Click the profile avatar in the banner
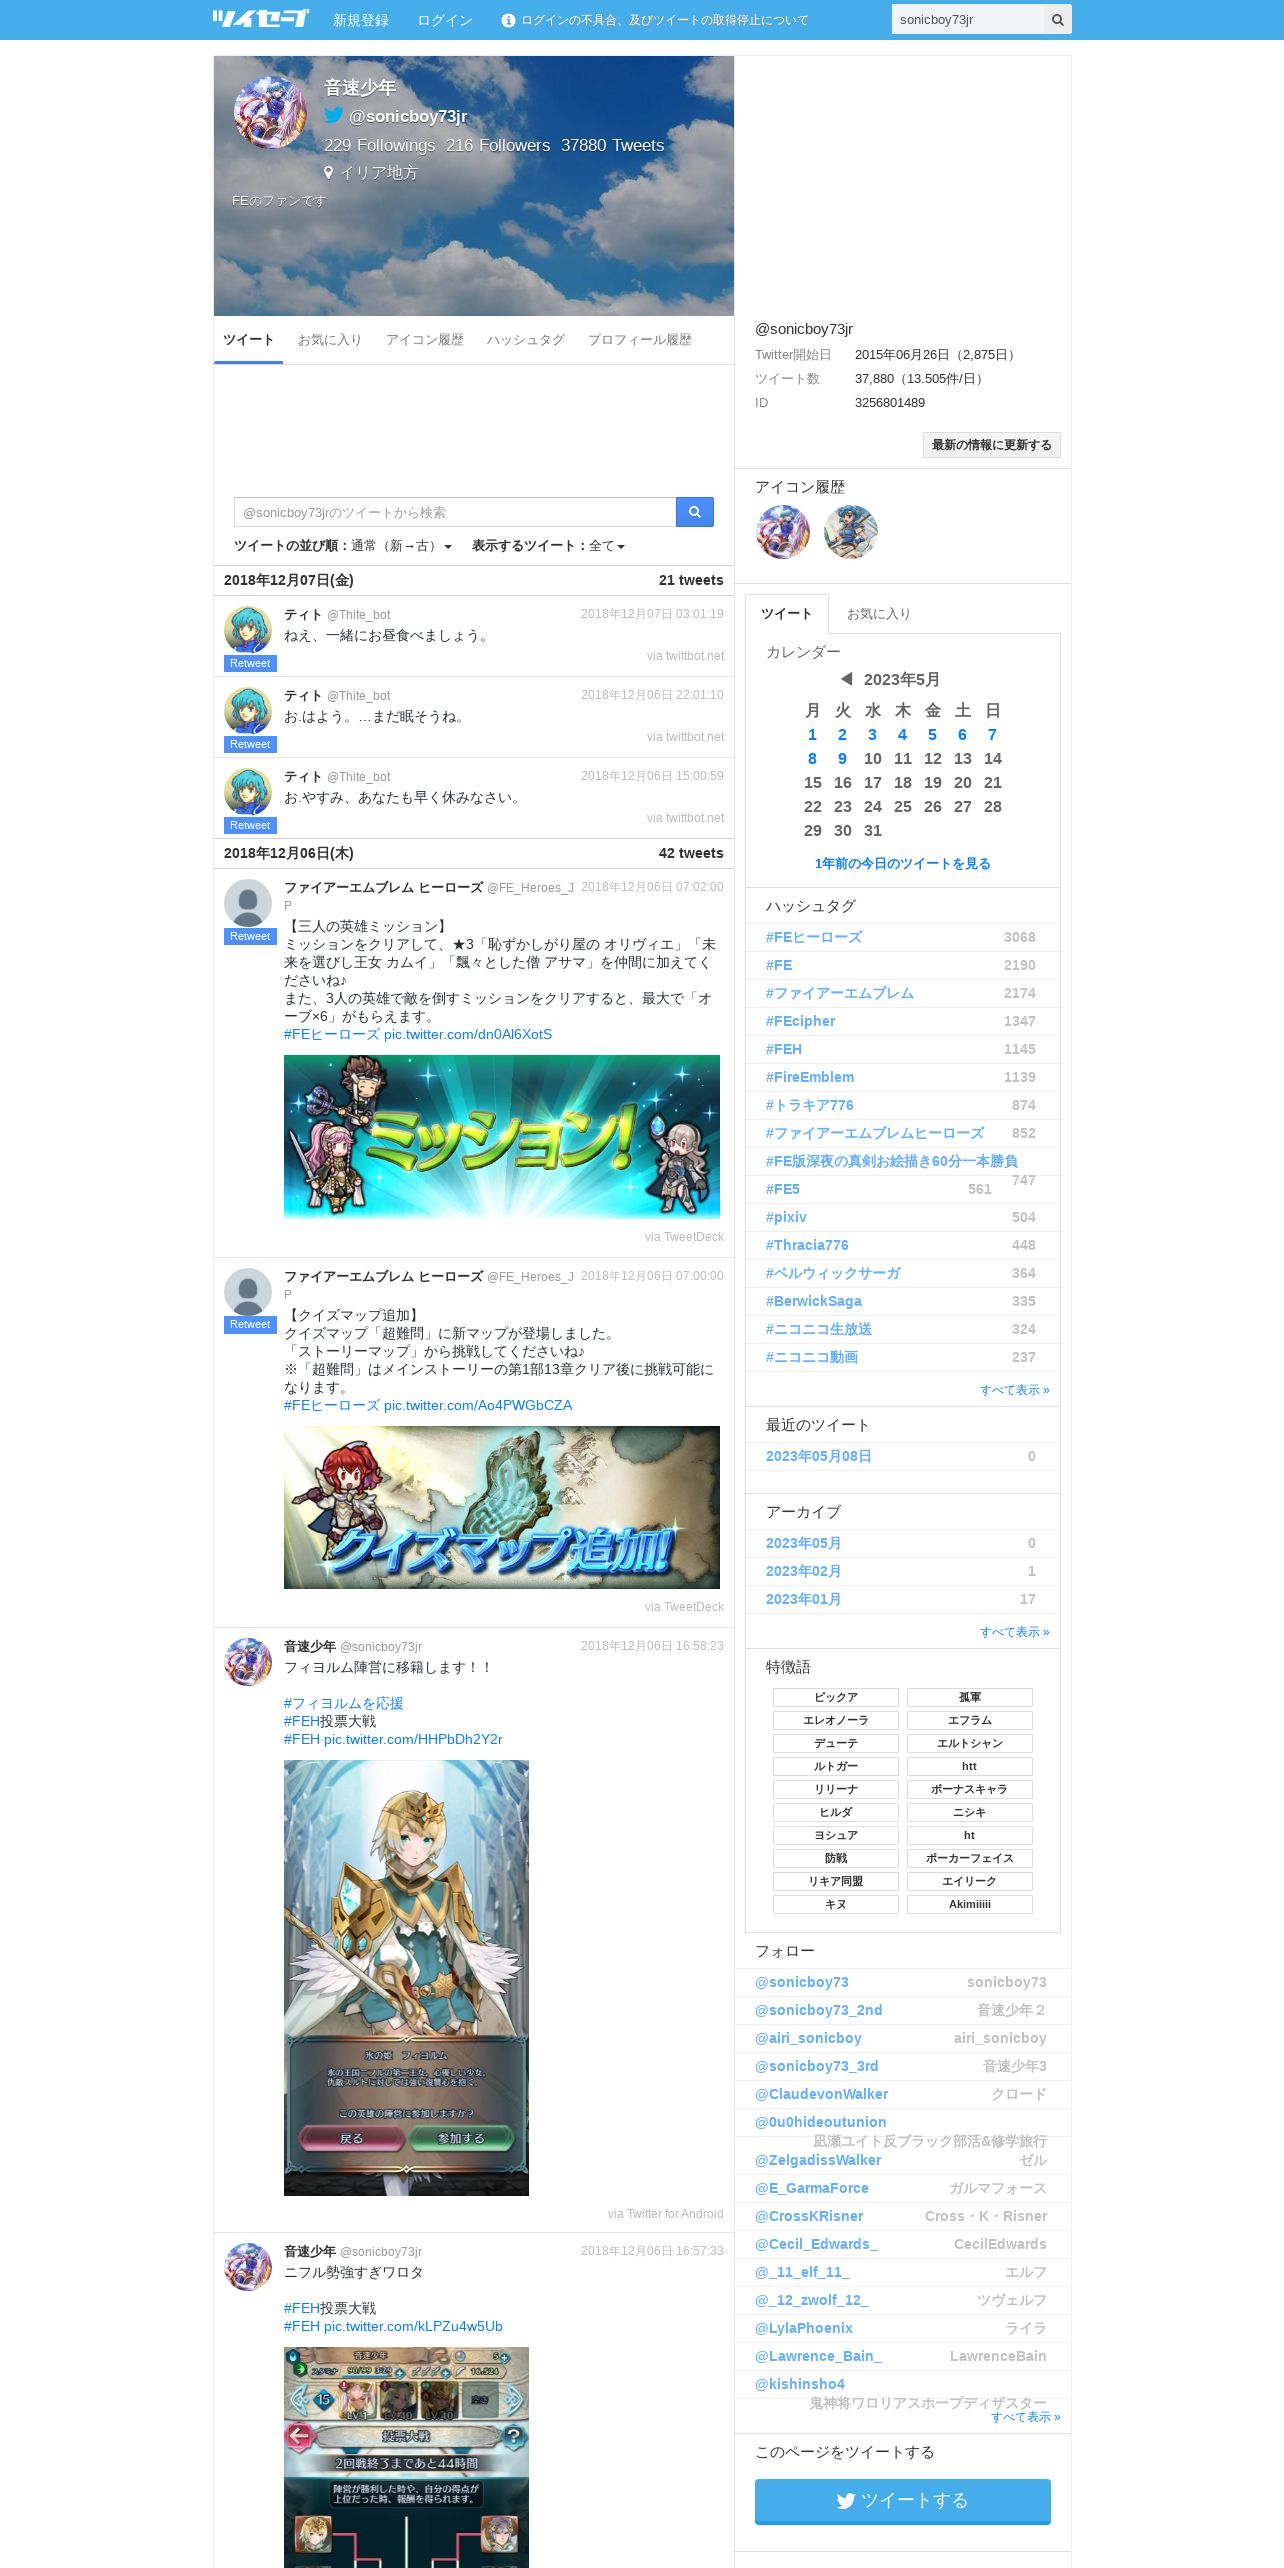This screenshot has height=2568, width=1284. (x=270, y=112)
